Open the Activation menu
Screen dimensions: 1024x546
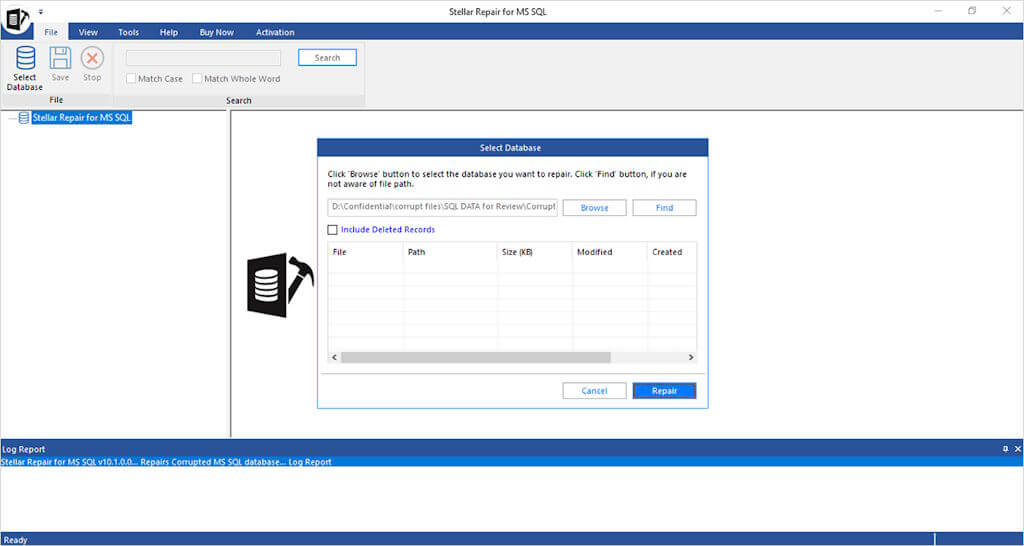pyautogui.click(x=275, y=32)
